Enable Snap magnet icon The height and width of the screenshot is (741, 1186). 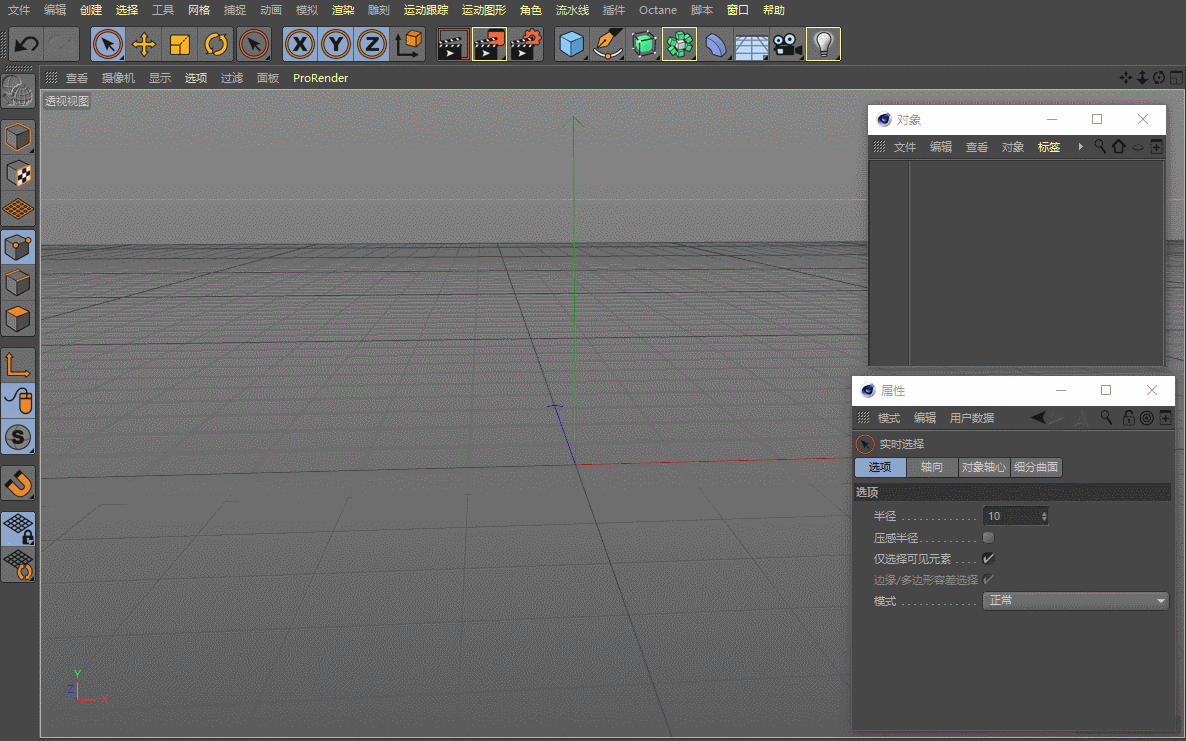pos(18,482)
